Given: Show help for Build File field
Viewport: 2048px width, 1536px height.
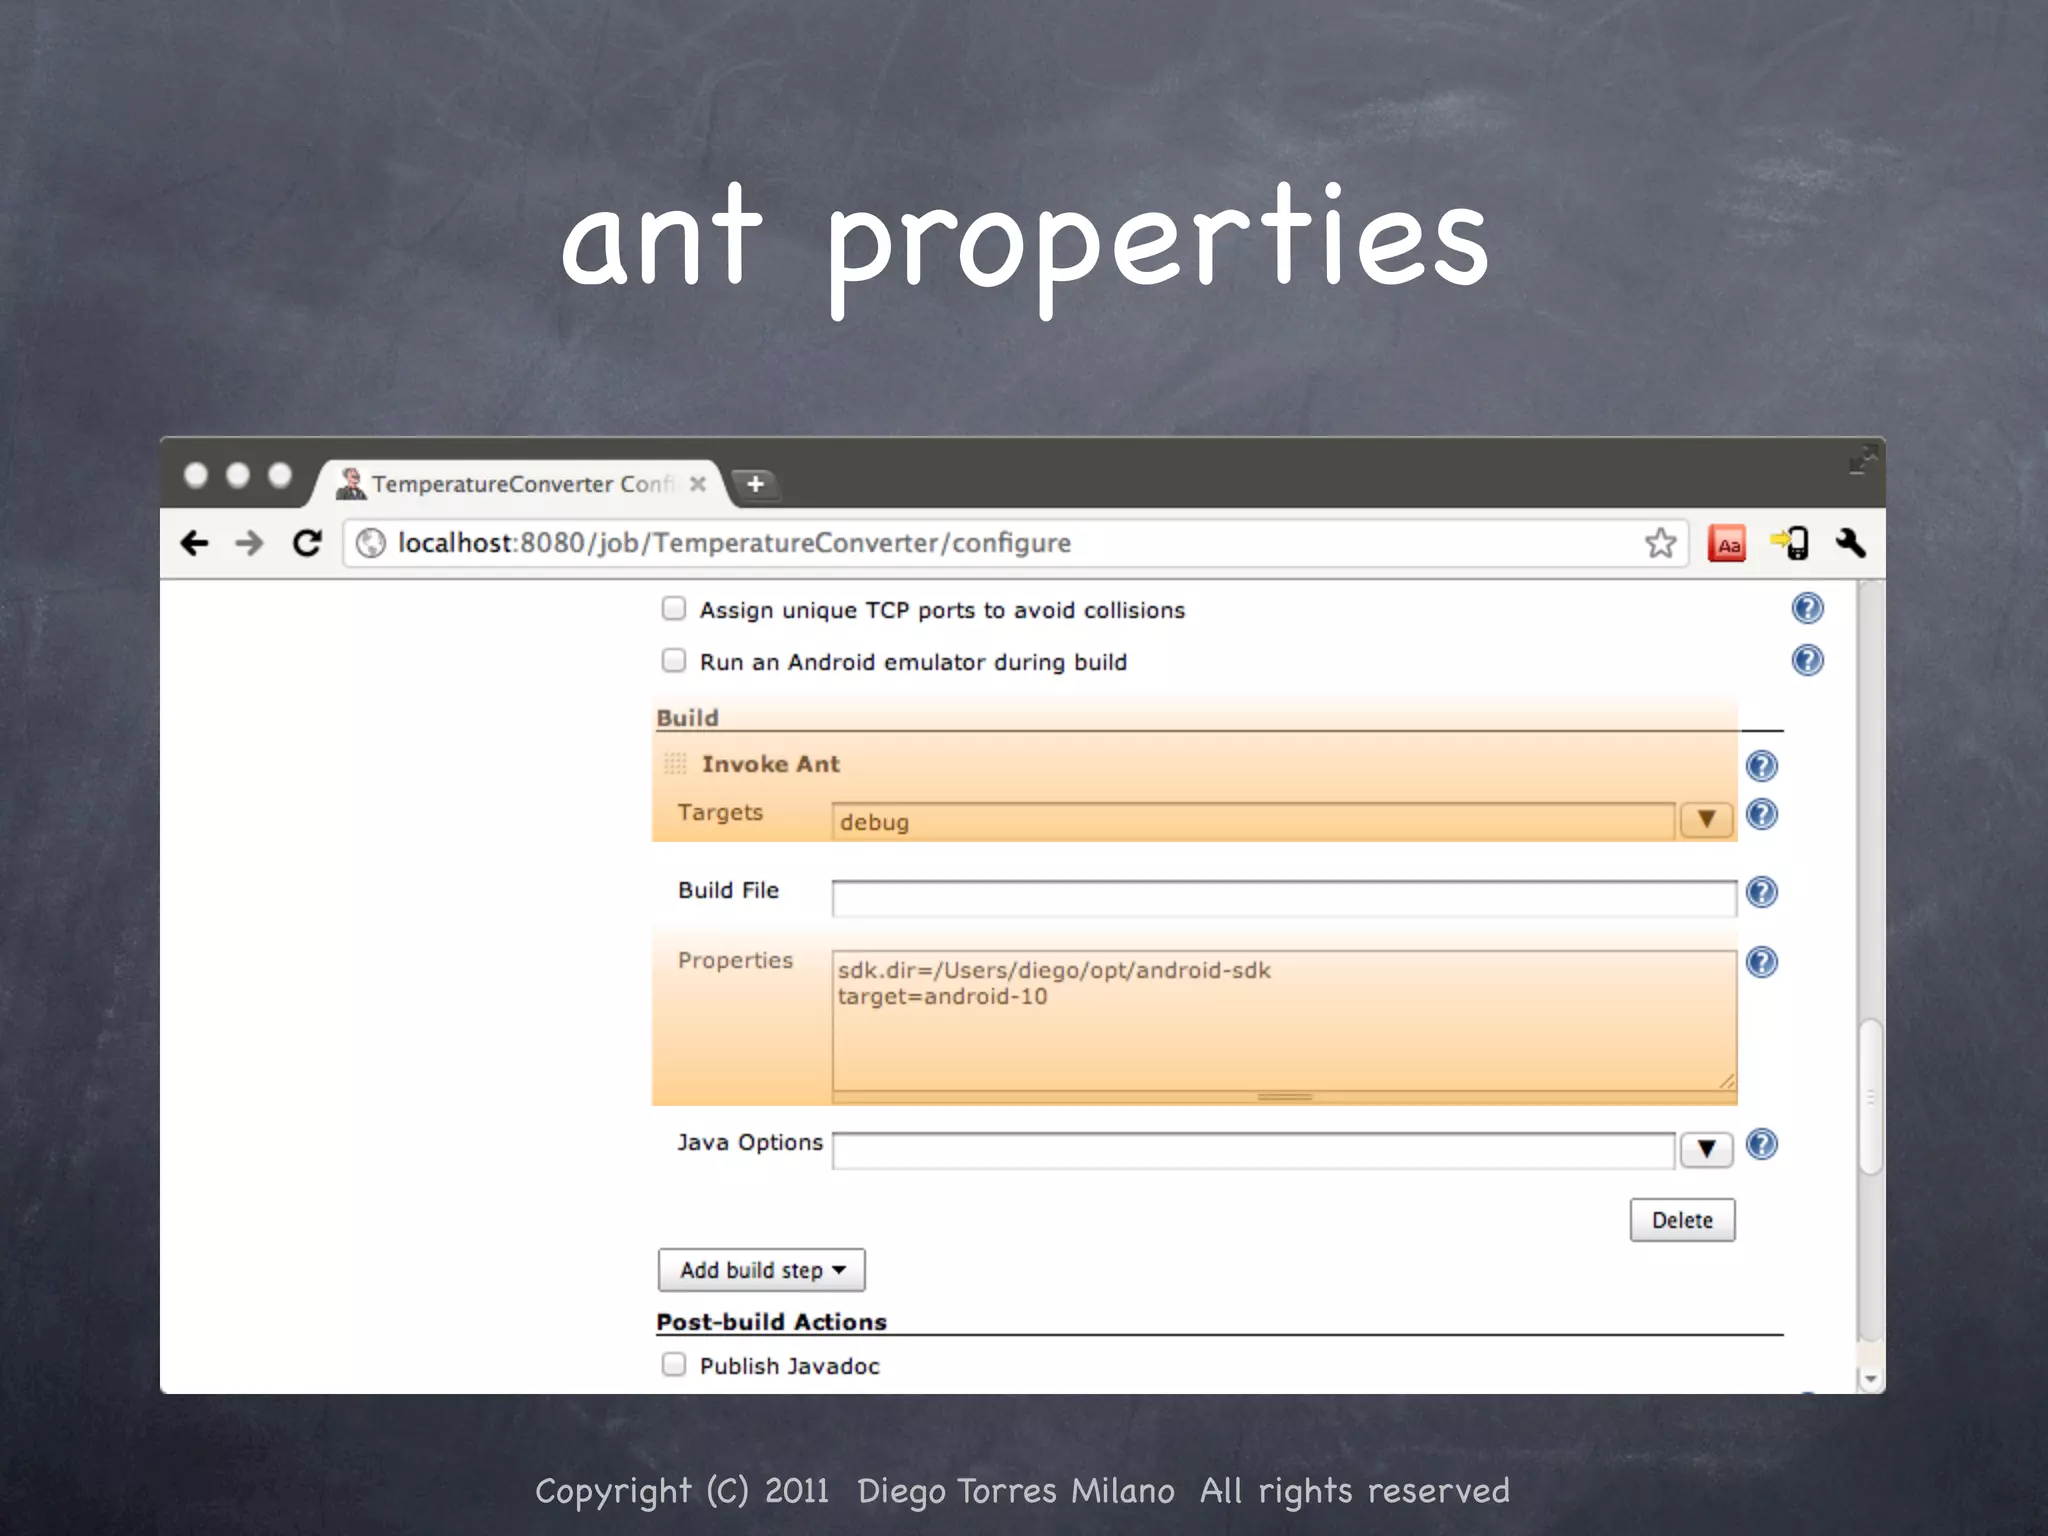Looking at the screenshot, I should pyautogui.click(x=1761, y=892).
